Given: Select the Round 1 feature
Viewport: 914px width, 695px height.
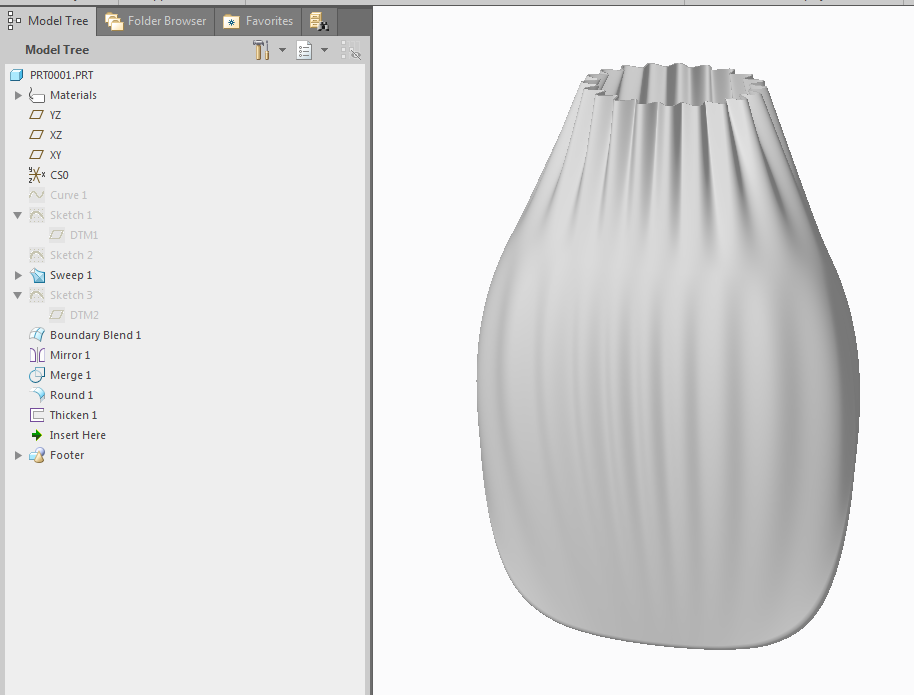Looking at the screenshot, I should pyautogui.click(x=71, y=395).
